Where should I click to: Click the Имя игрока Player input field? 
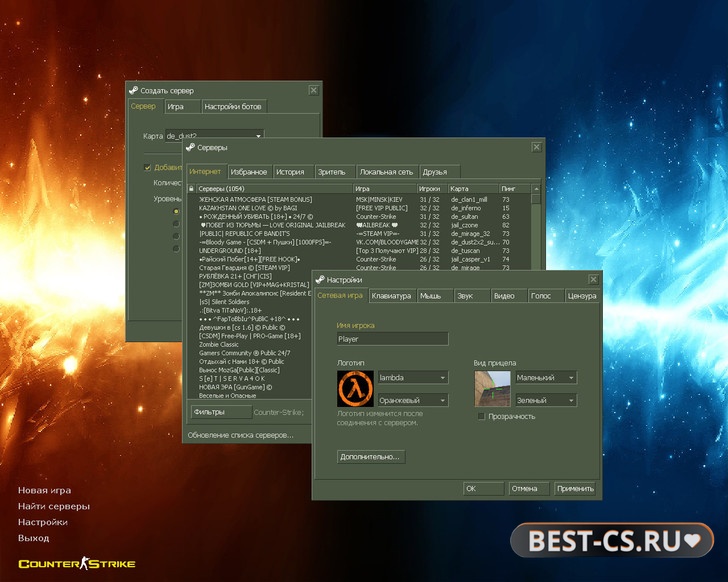coord(392,339)
